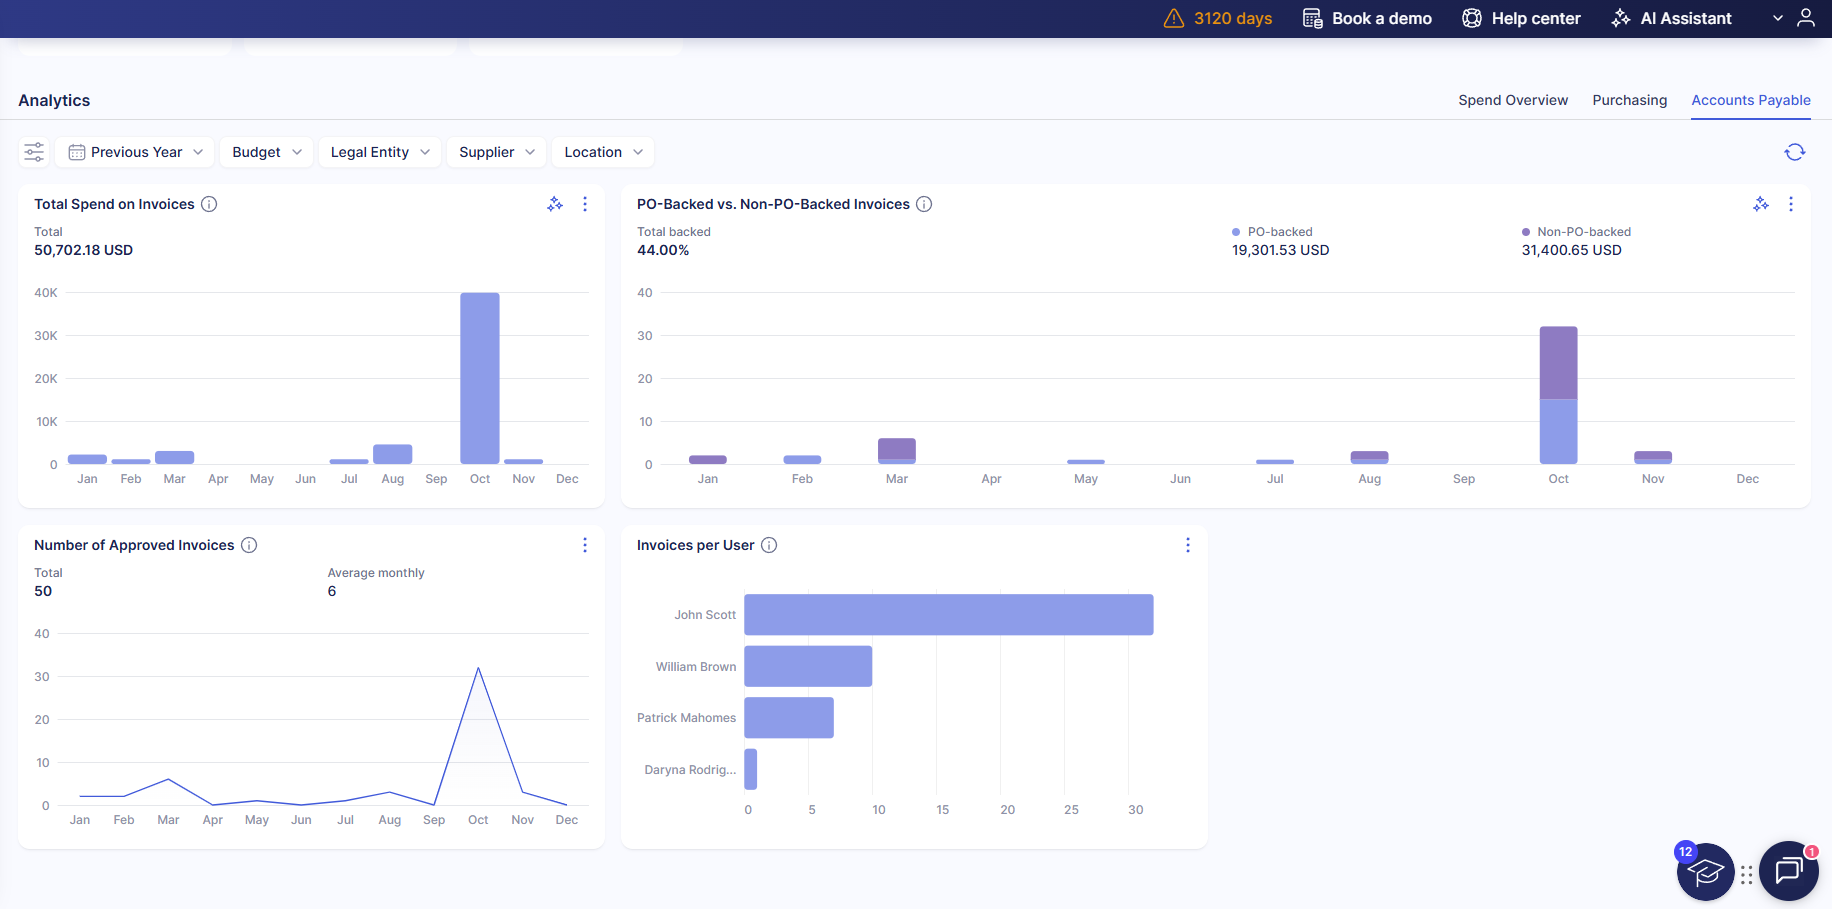Open the filter settings sliders icon
The image size is (1832, 909).
34,152
